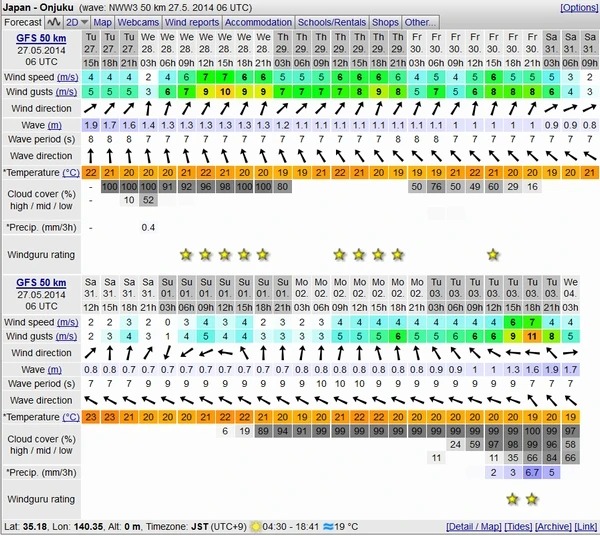The width and height of the screenshot is (600, 536).
Task: Open the Tides link
Action: click(518, 527)
